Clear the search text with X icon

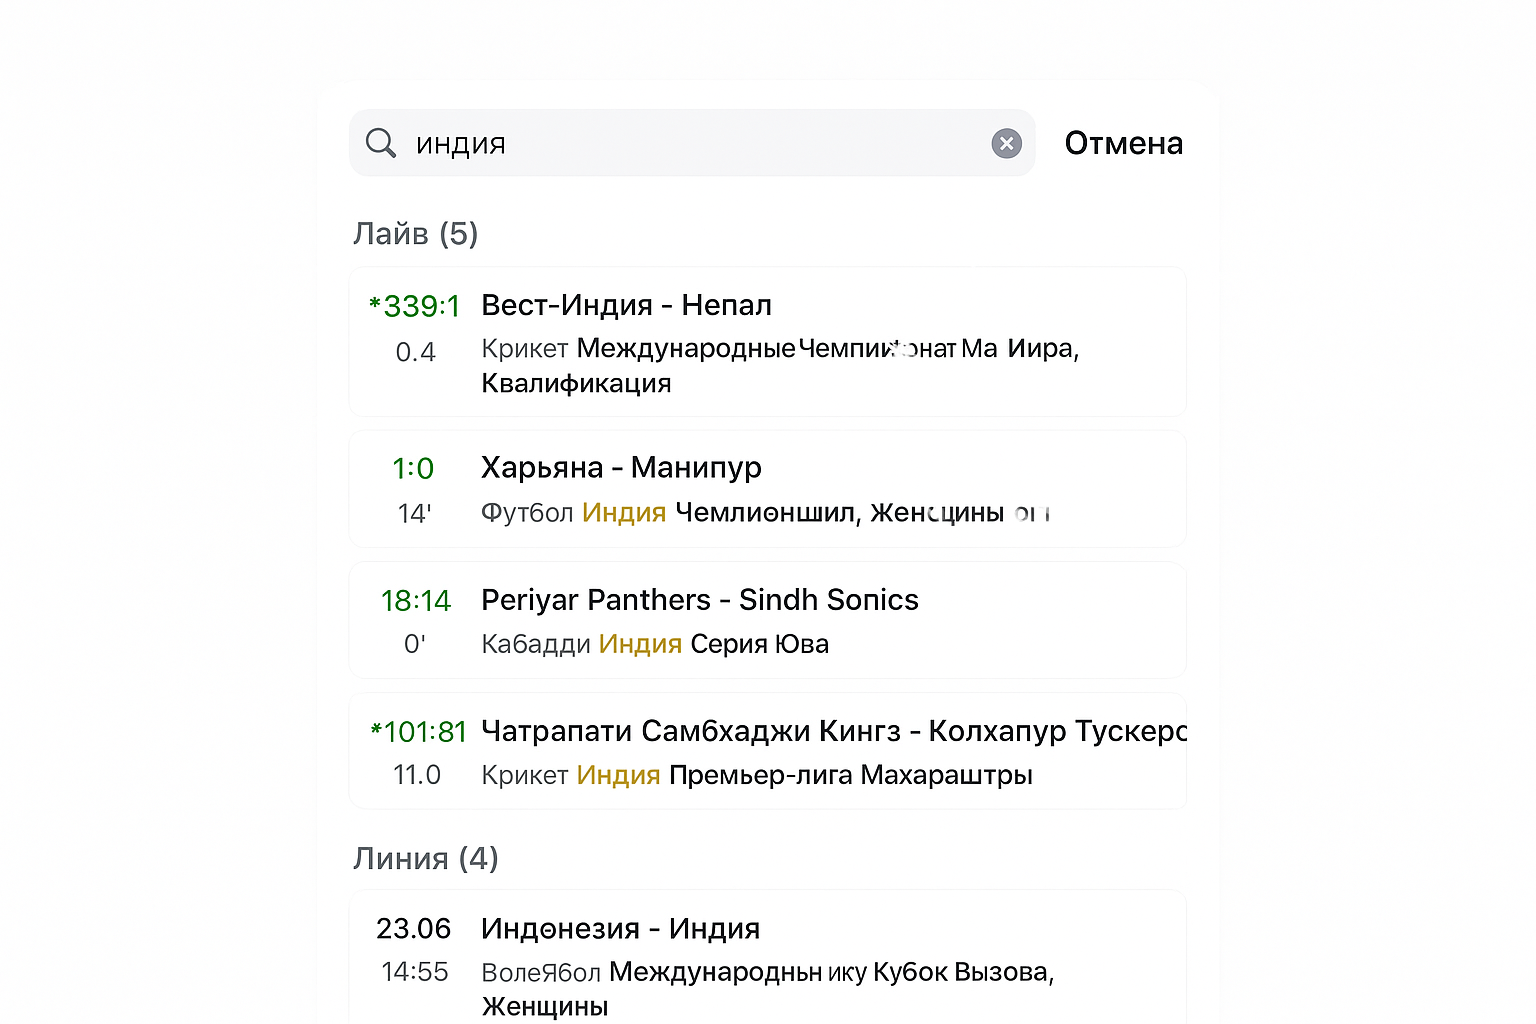pos(1006,144)
